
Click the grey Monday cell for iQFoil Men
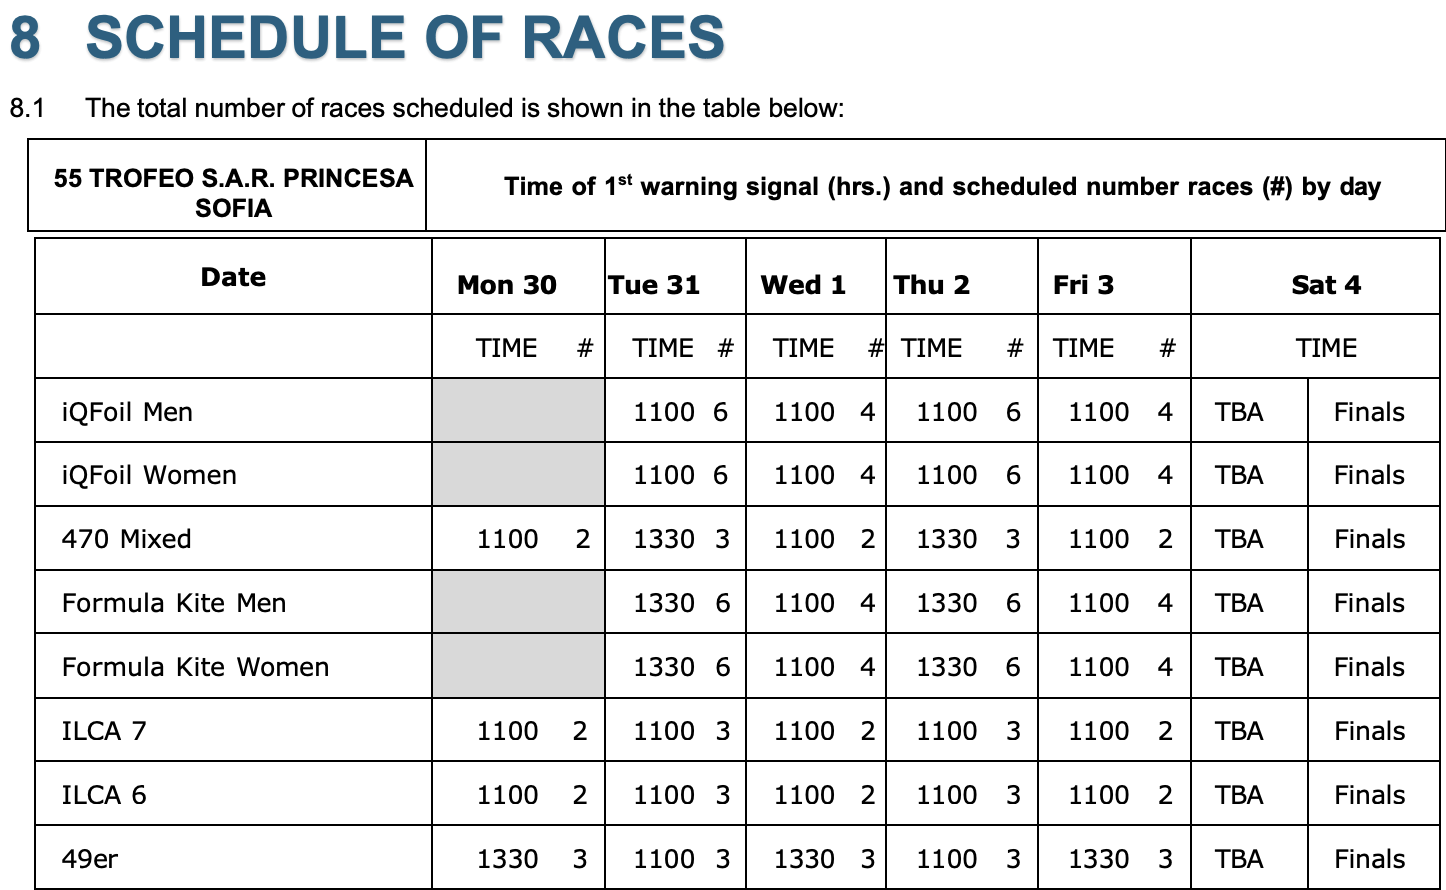click(x=518, y=411)
